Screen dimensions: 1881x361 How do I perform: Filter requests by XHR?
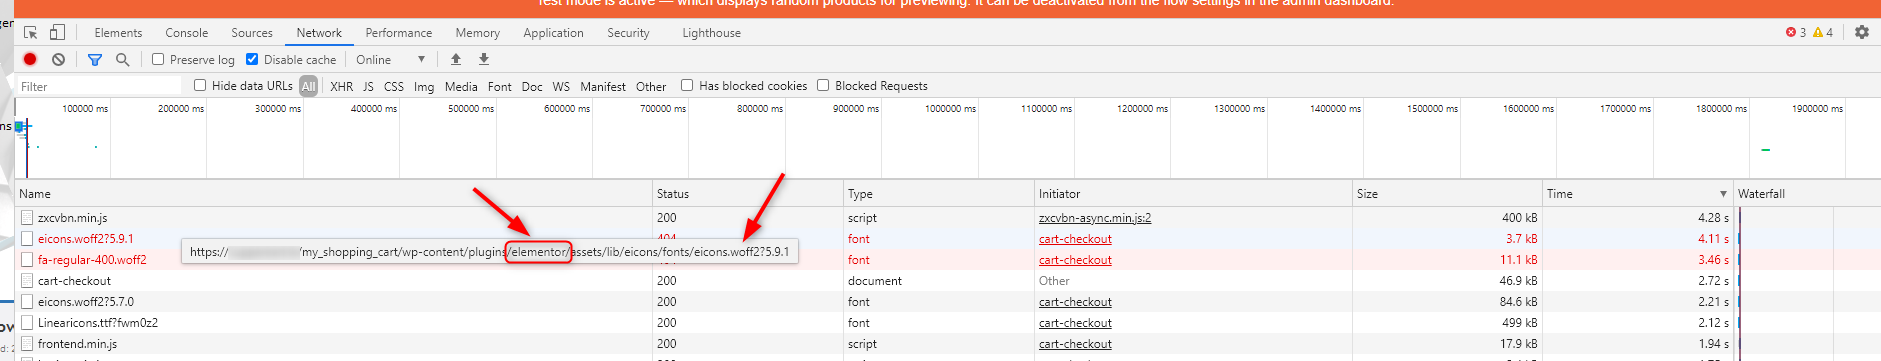click(x=342, y=87)
